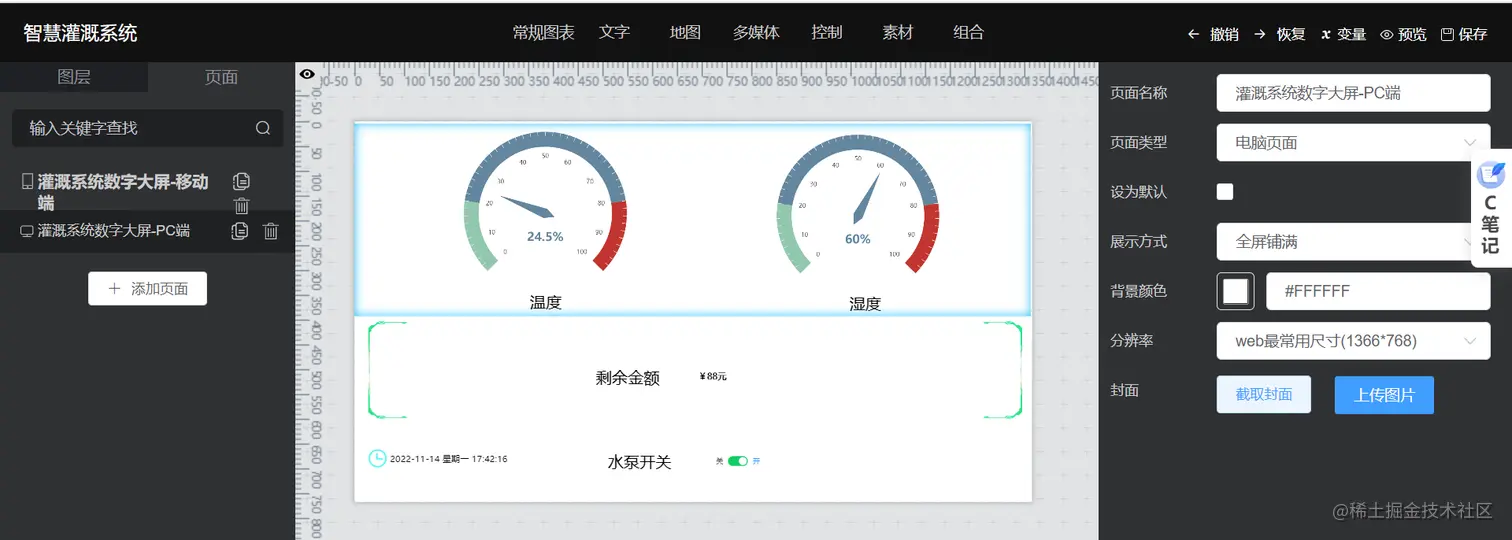Select the 湿度 humidity gauge widget
The height and width of the screenshot is (540, 1512).
858,205
